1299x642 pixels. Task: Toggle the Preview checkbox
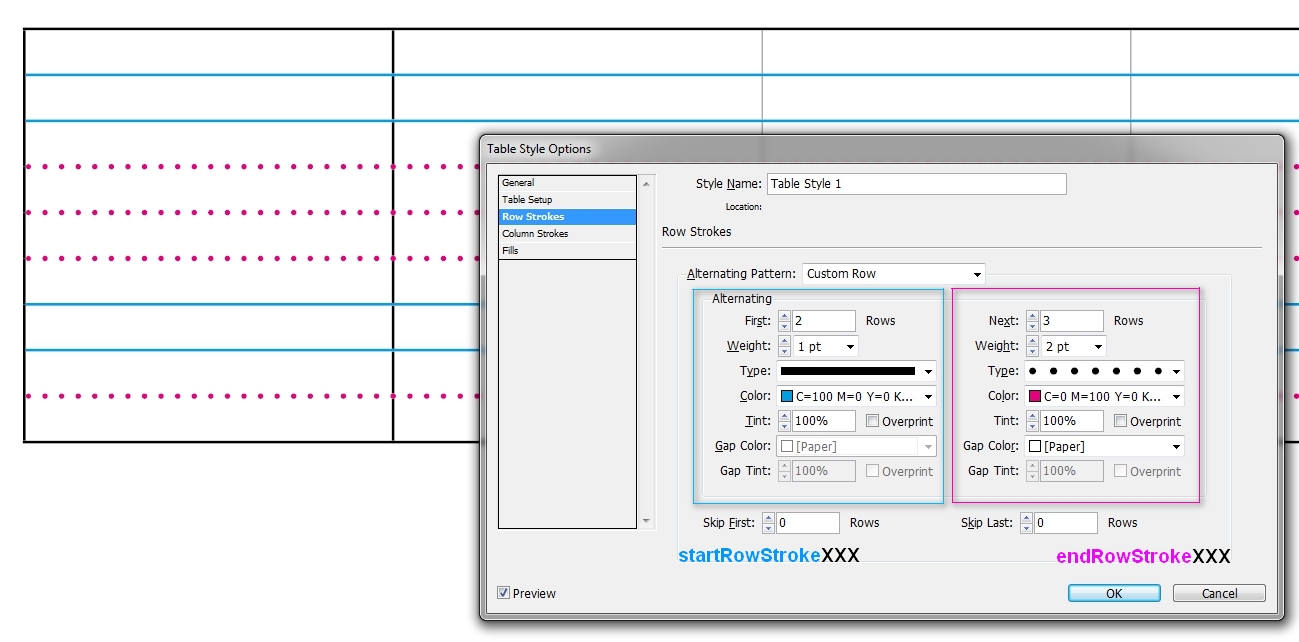(504, 593)
